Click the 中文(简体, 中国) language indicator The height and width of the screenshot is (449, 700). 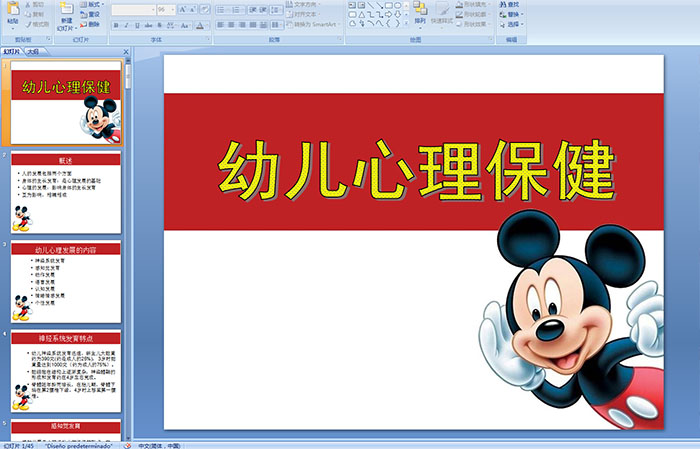click(158, 445)
